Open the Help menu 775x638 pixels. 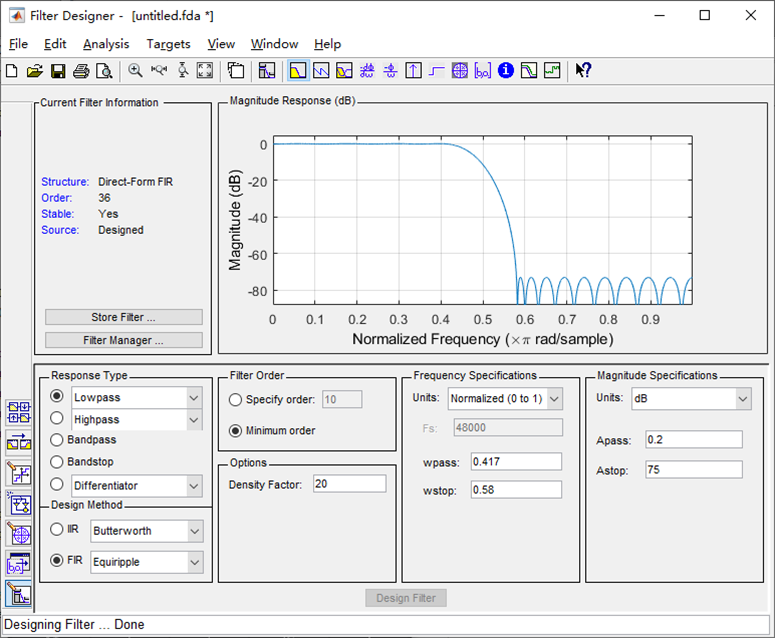pos(327,44)
